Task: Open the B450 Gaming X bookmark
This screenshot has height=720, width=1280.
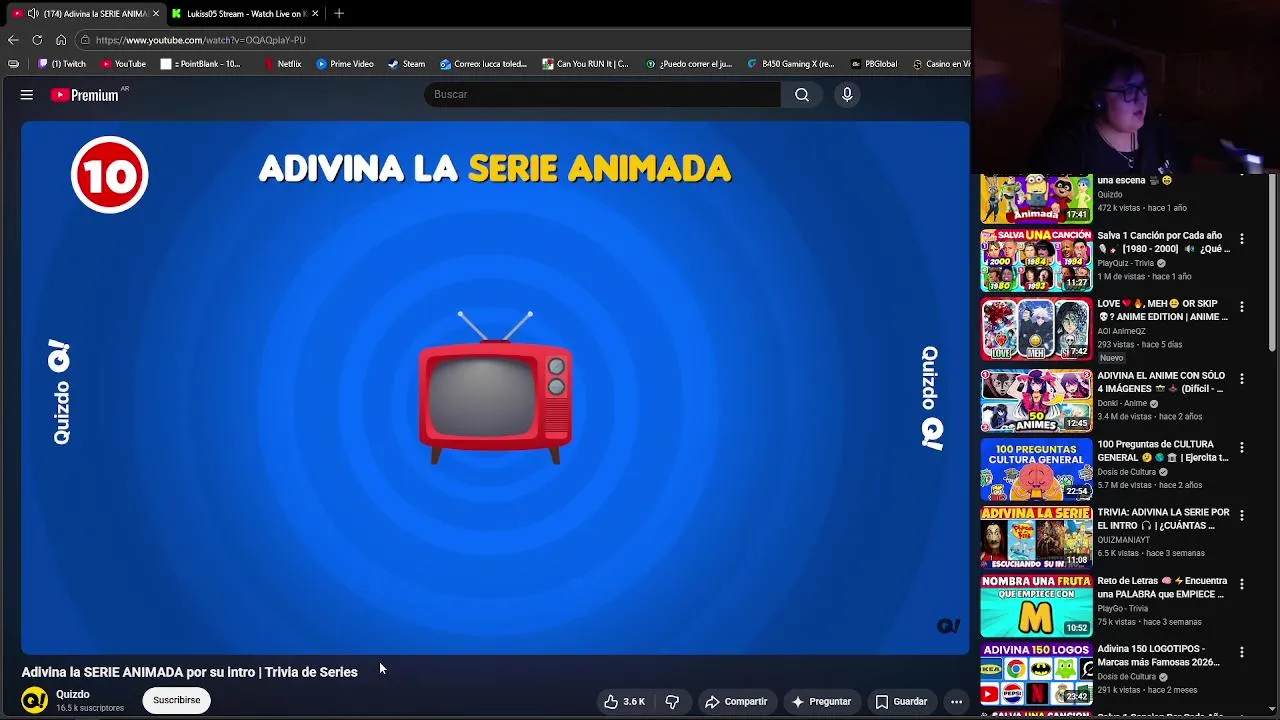Action: pos(791,64)
